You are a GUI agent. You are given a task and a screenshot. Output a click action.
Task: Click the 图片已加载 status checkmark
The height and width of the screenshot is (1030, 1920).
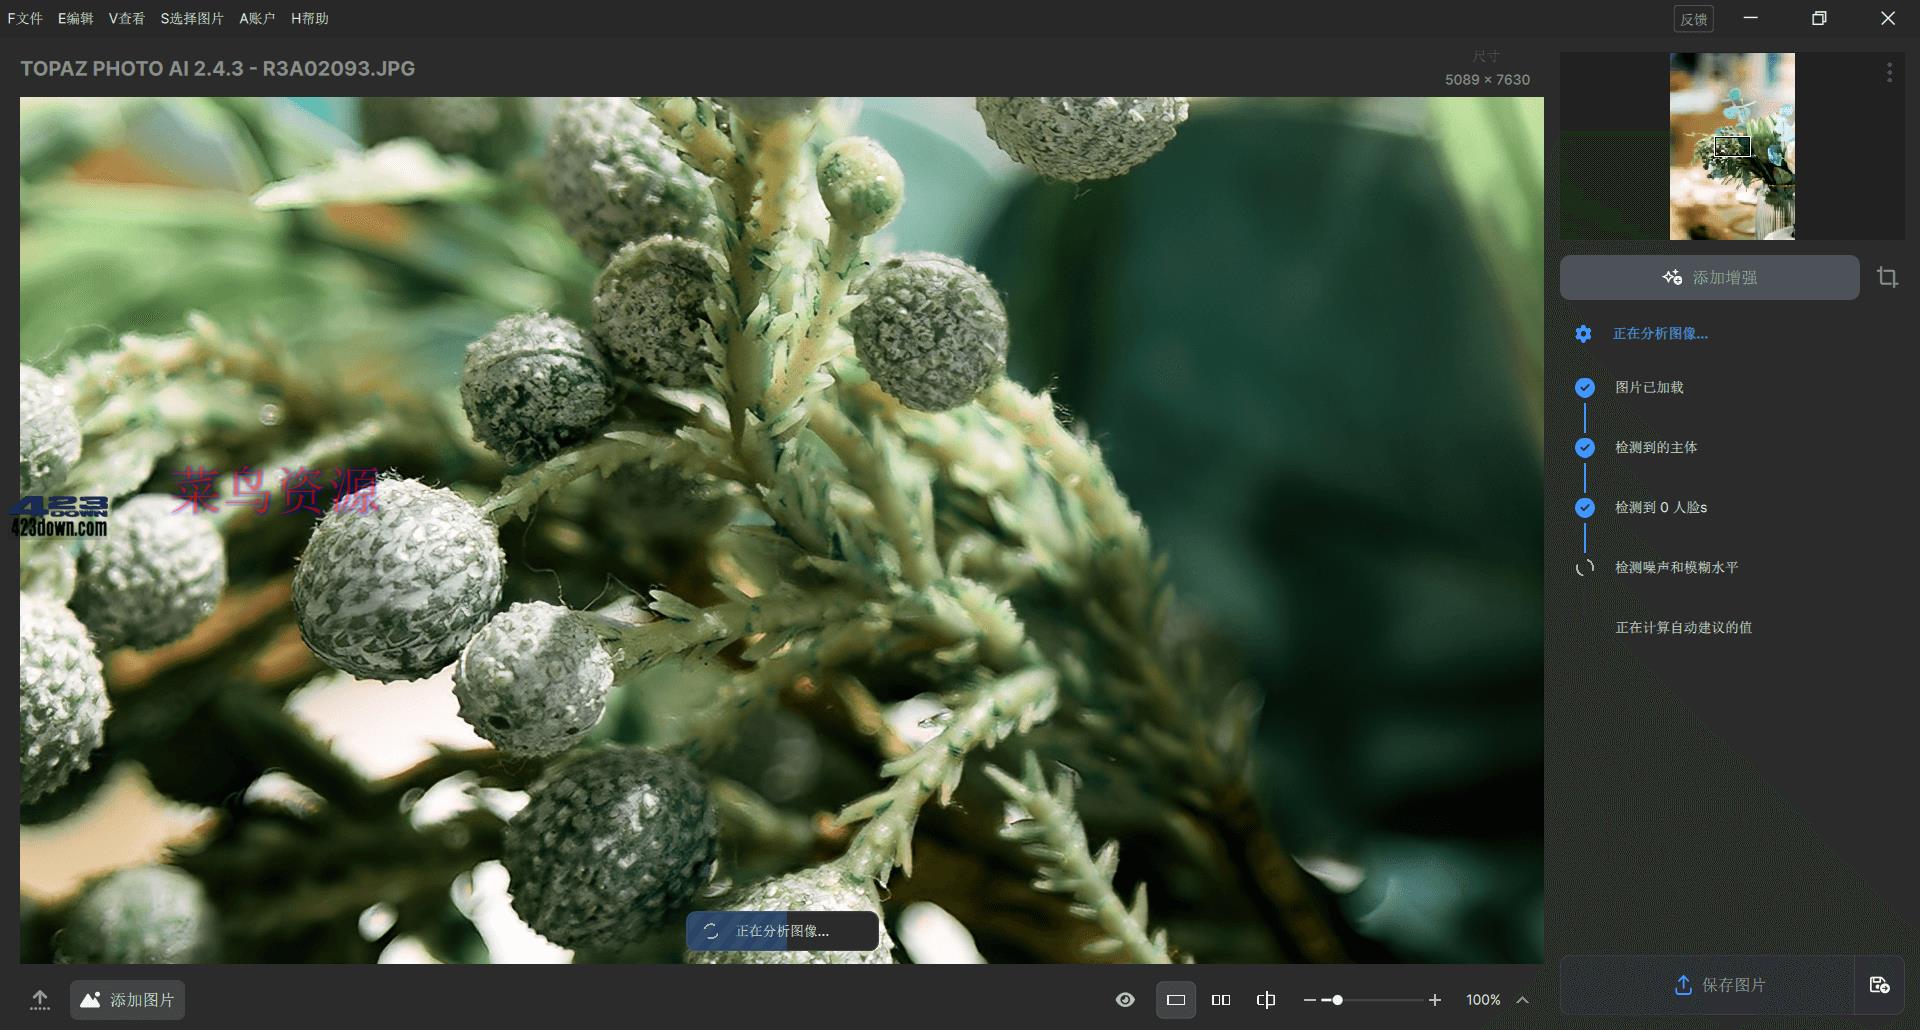click(1585, 387)
